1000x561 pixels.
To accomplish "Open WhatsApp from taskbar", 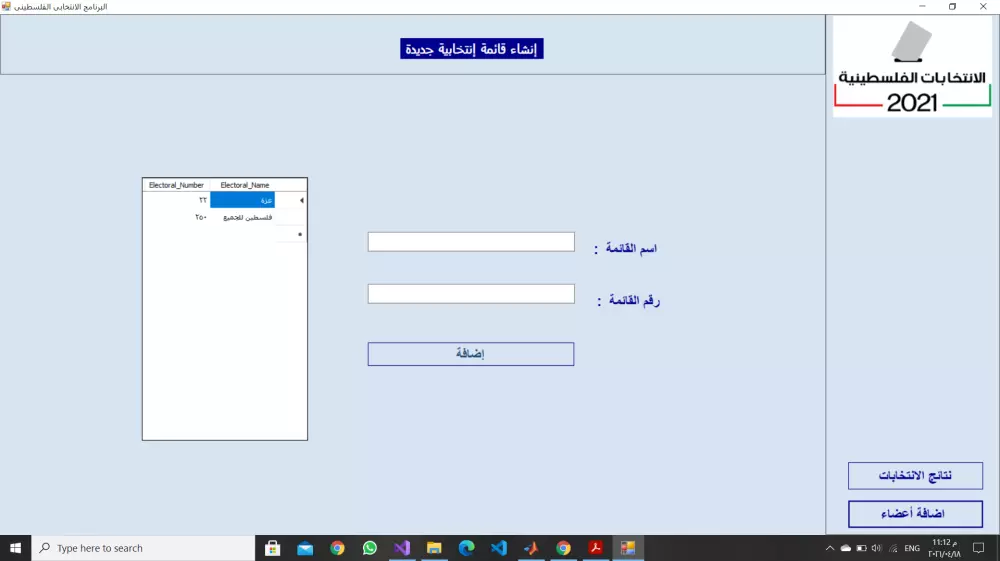I will pyautogui.click(x=370, y=548).
